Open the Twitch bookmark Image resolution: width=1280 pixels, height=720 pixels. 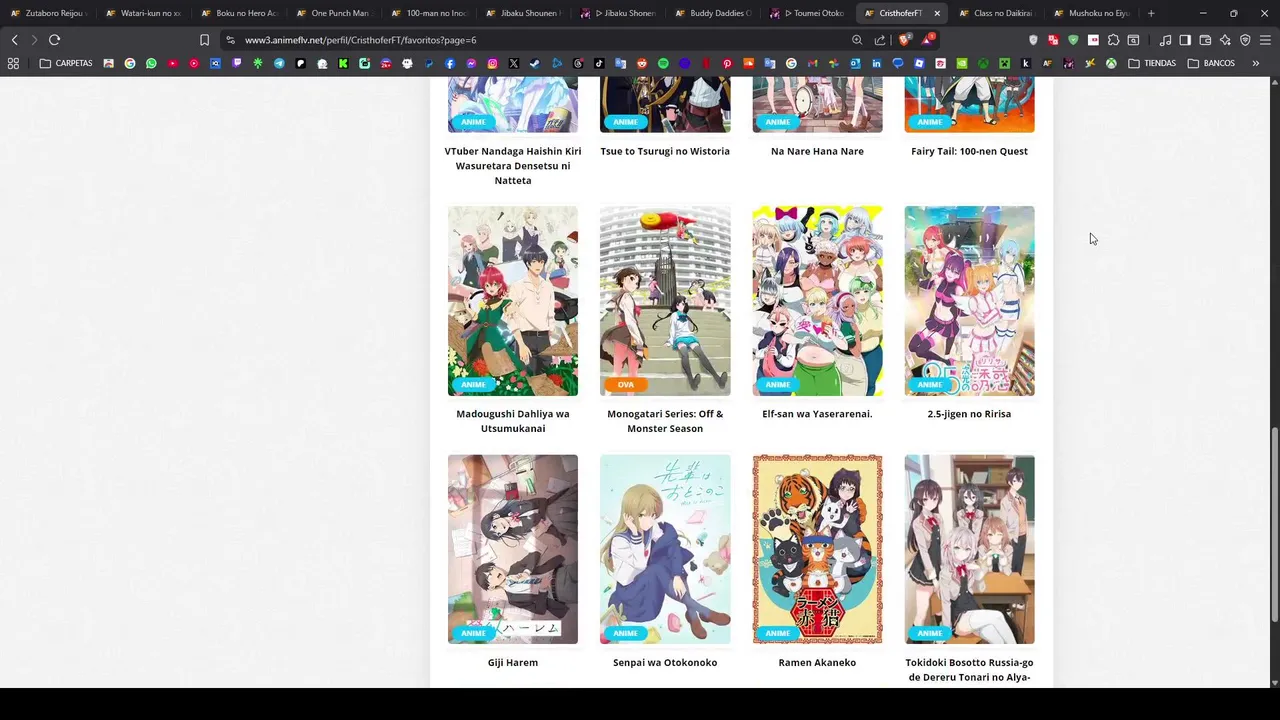pyautogui.click(x=236, y=63)
